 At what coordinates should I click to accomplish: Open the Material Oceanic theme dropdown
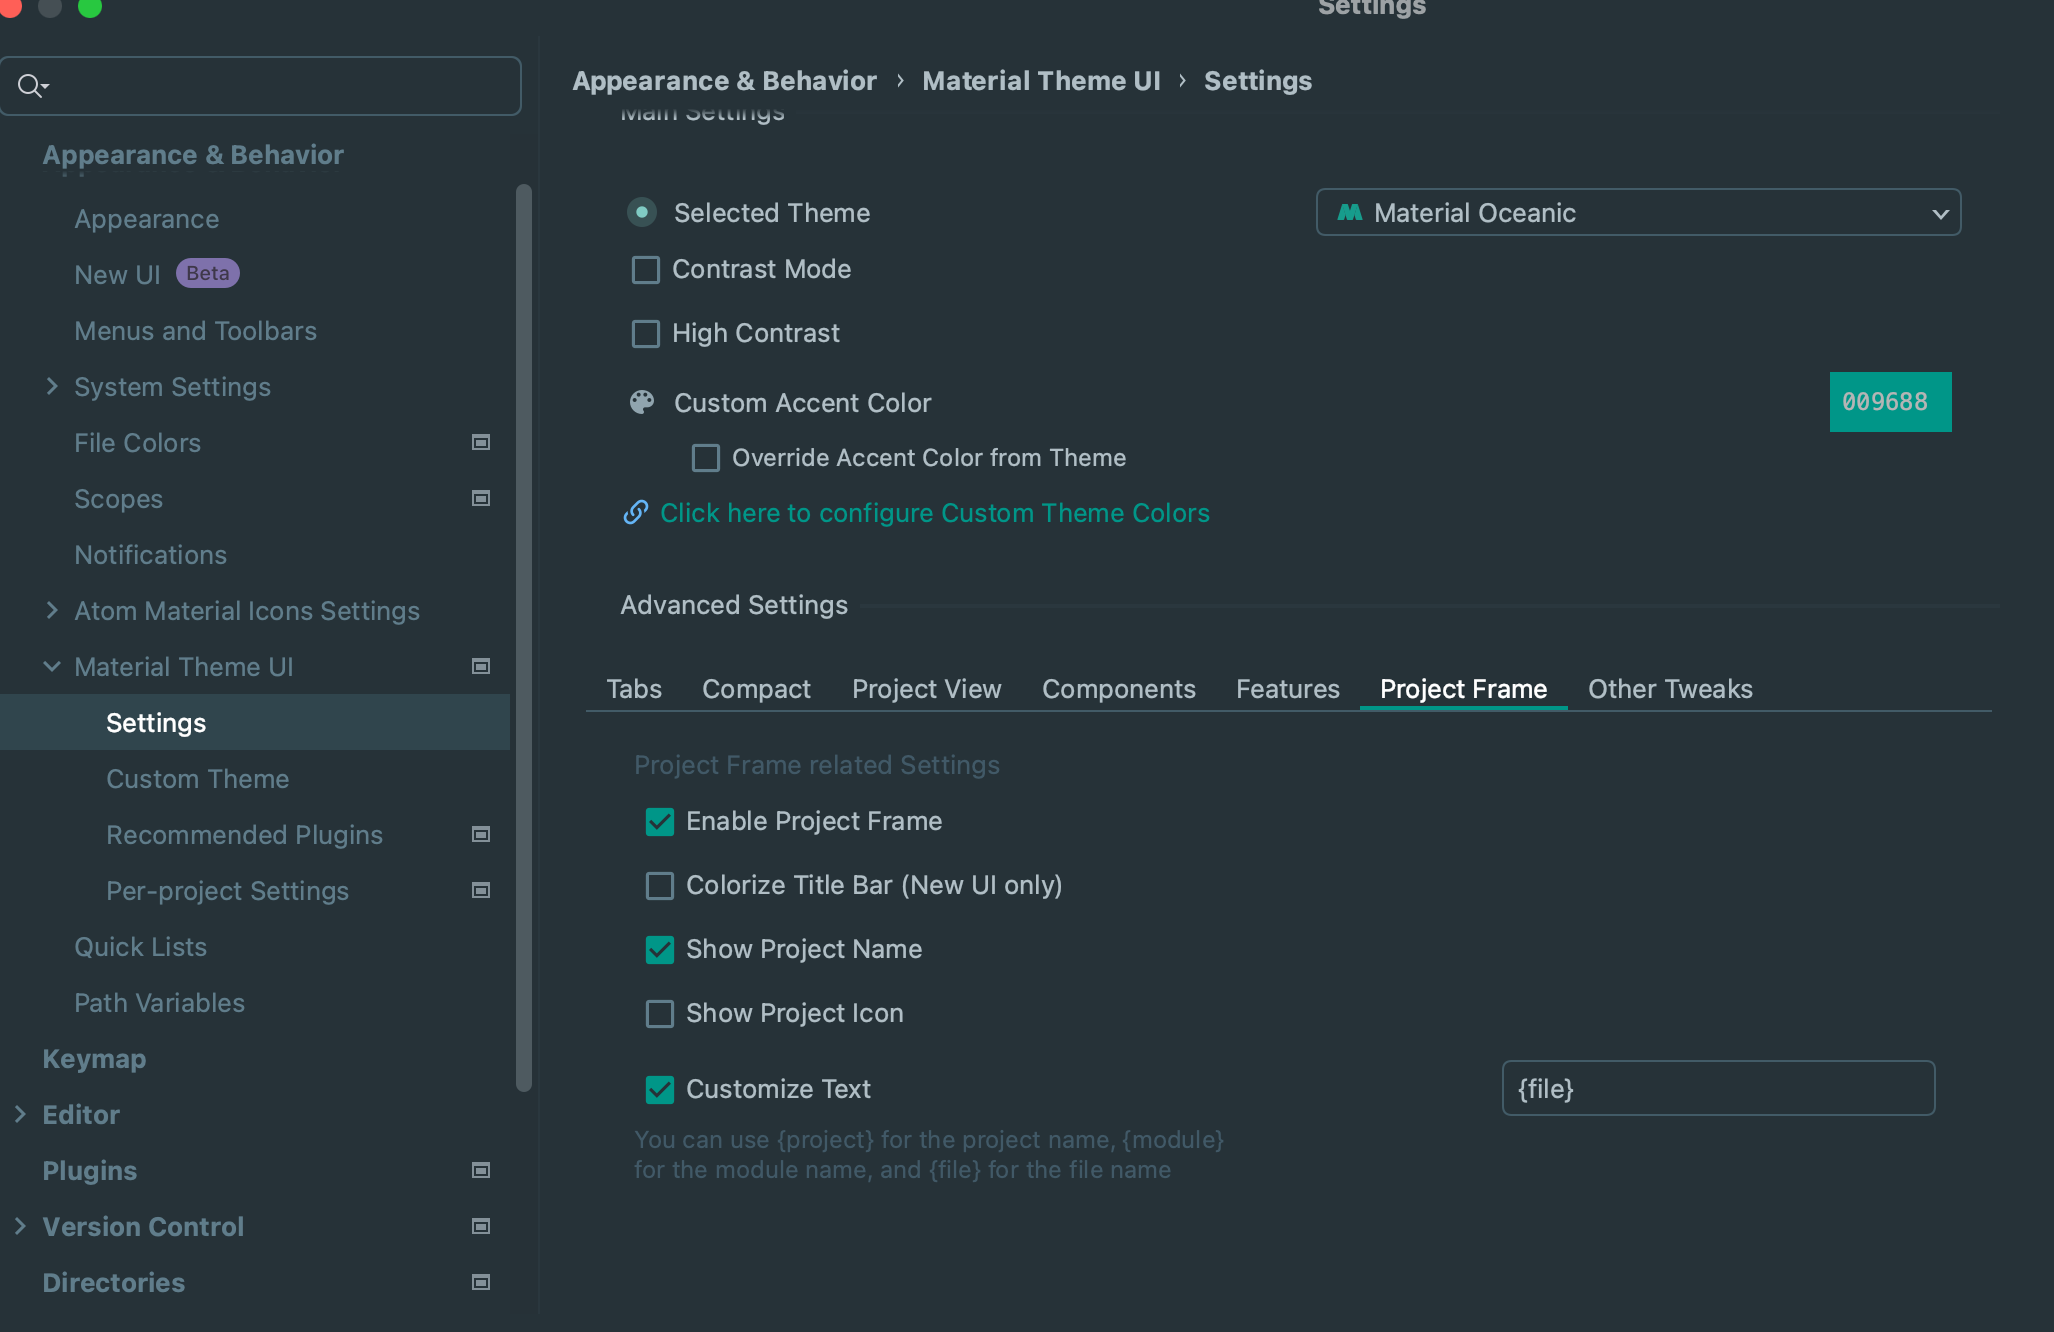(1938, 212)
